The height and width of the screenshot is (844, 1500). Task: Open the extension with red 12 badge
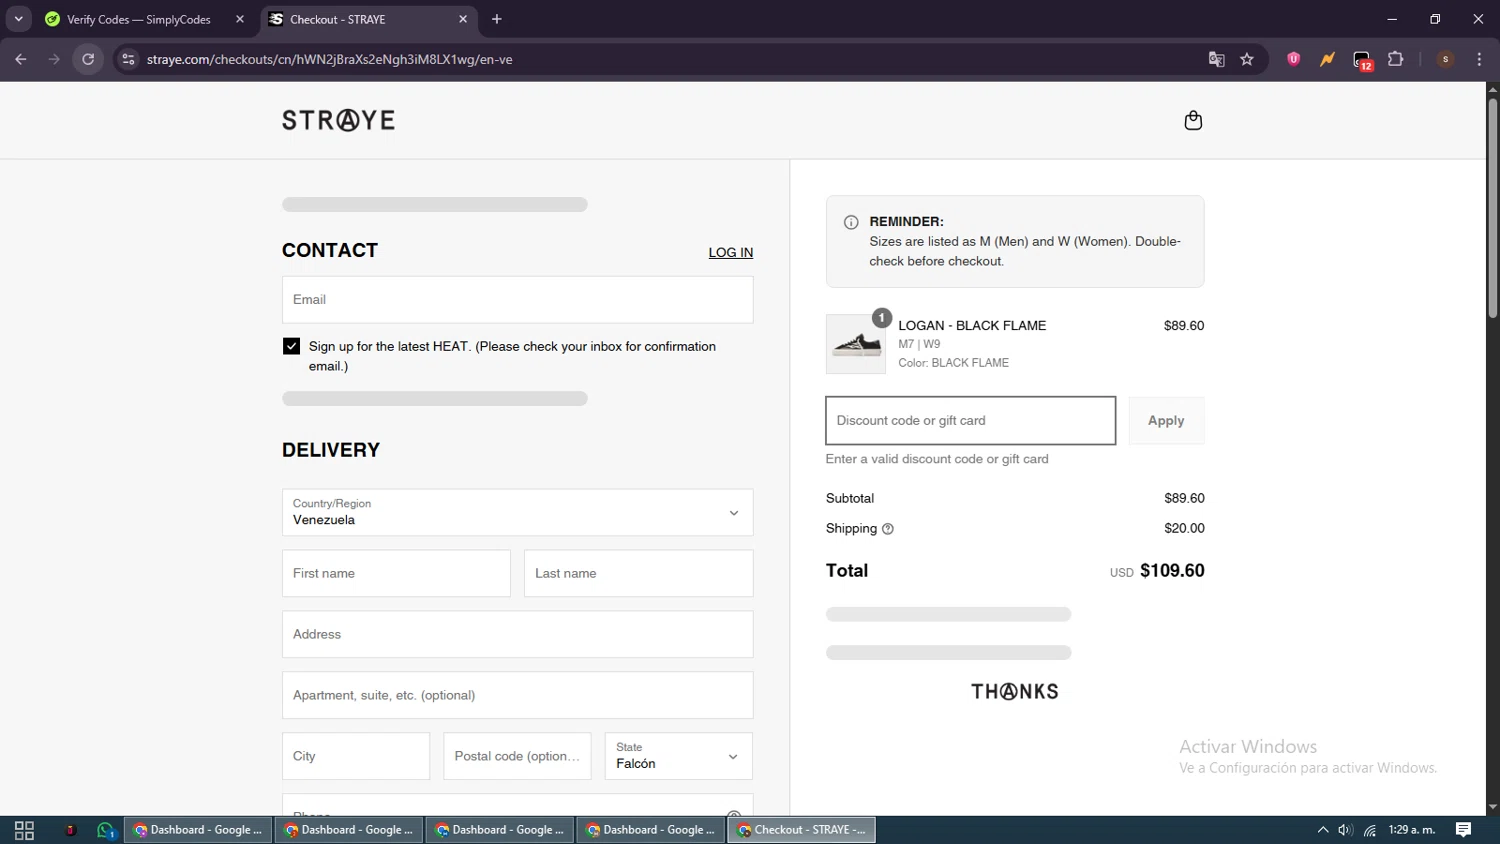pos(1362,60)
